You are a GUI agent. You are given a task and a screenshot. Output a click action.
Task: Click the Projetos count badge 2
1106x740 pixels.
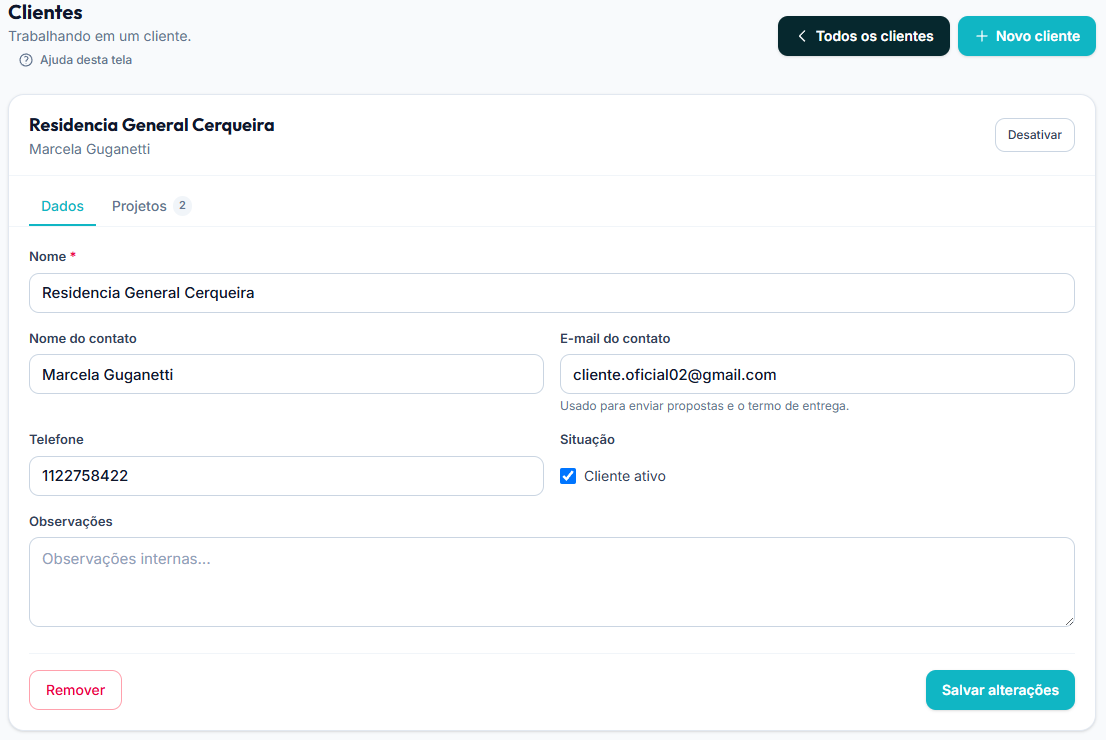click(x=182, y=205)
